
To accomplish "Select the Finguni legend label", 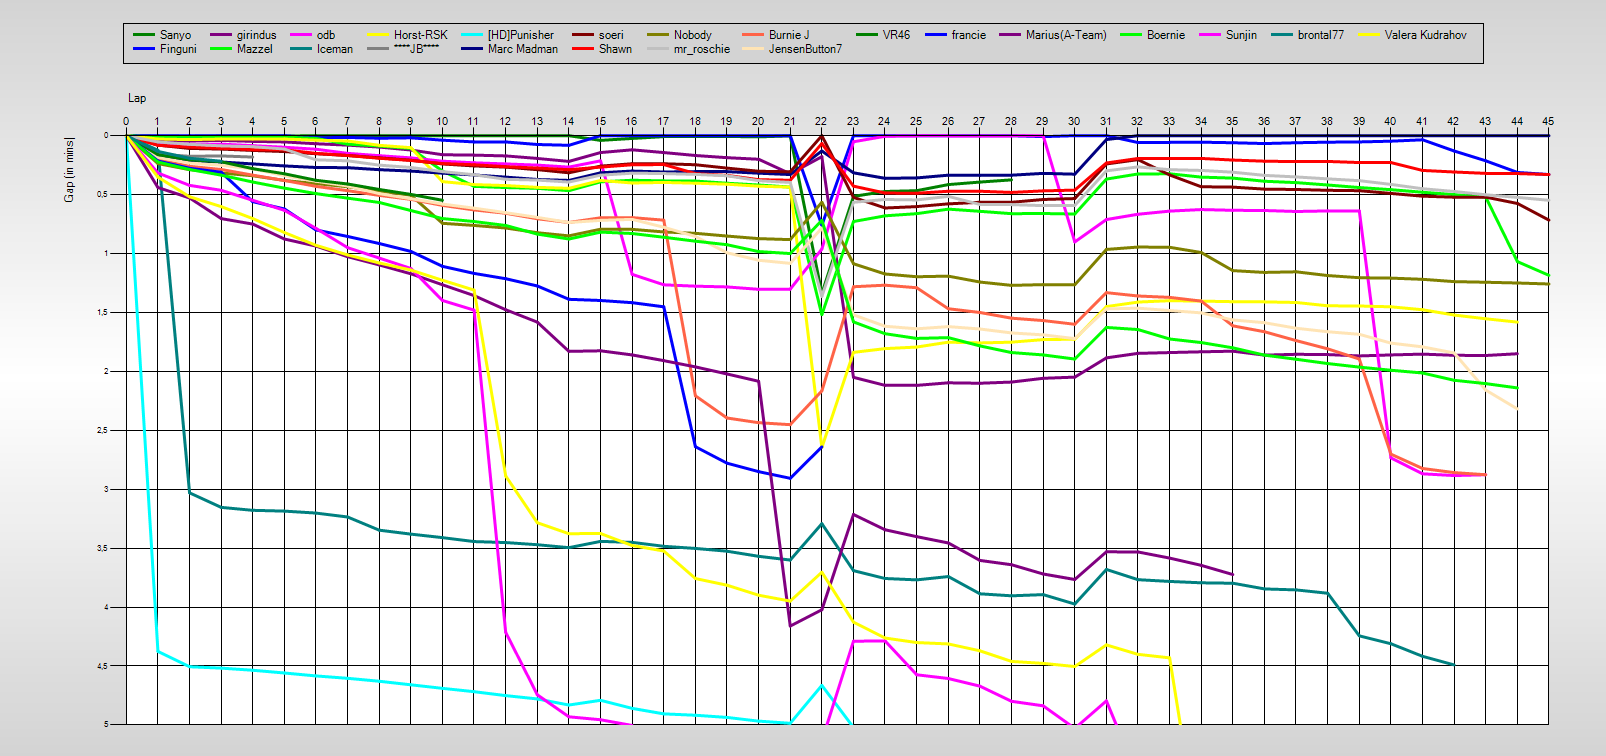I will point(178,49).
